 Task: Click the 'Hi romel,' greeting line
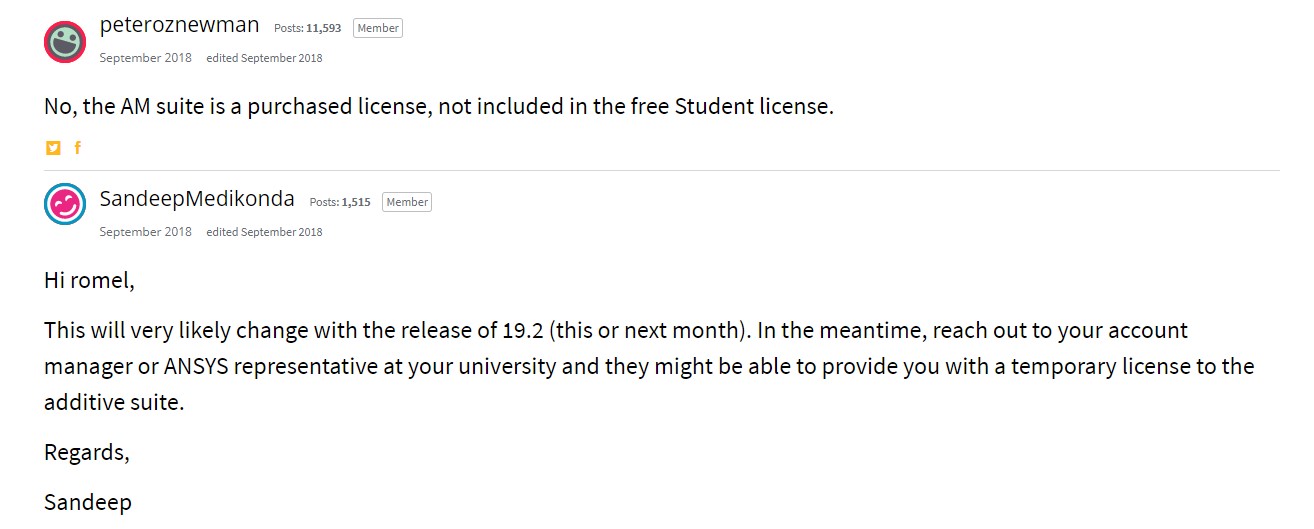click(89, 280)
